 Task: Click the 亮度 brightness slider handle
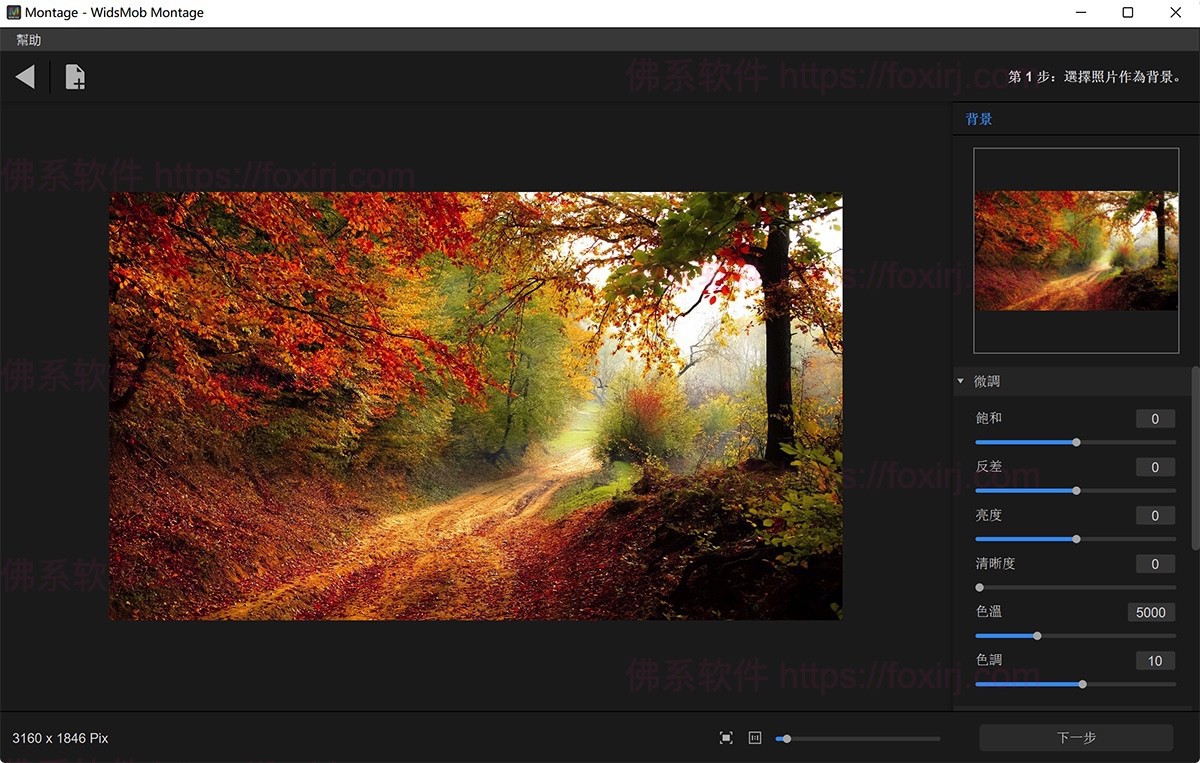pyautogui.click(x=1076, y=539)
